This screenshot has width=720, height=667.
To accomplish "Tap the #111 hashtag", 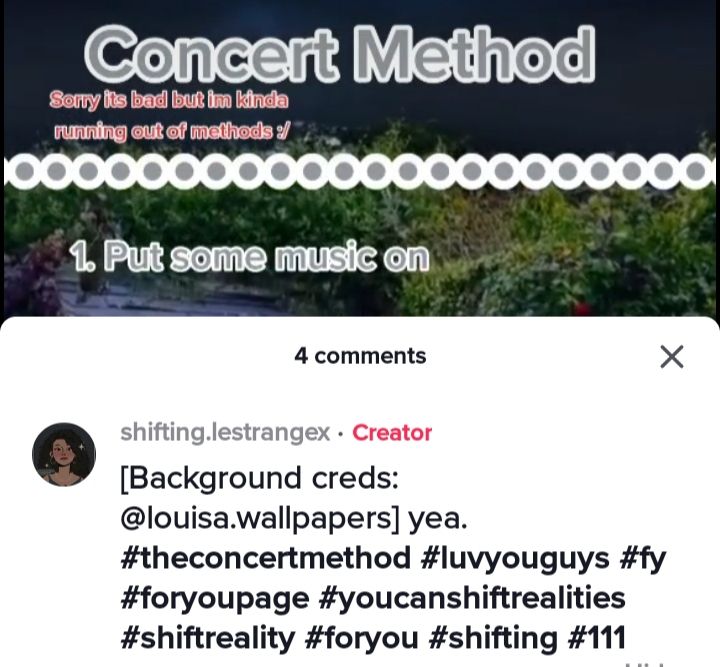I will (596, 638).
